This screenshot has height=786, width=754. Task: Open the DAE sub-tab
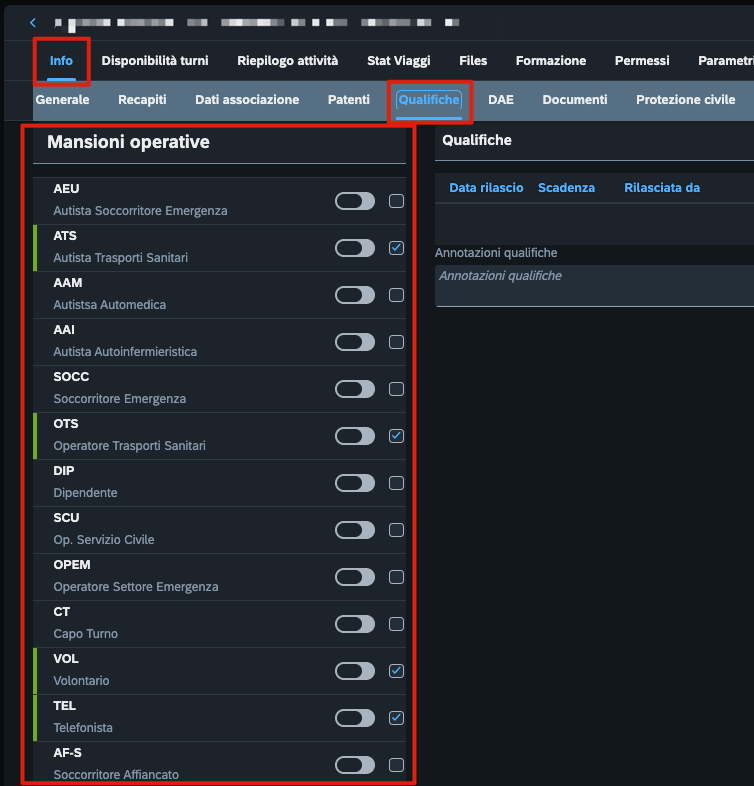point(501,100)
